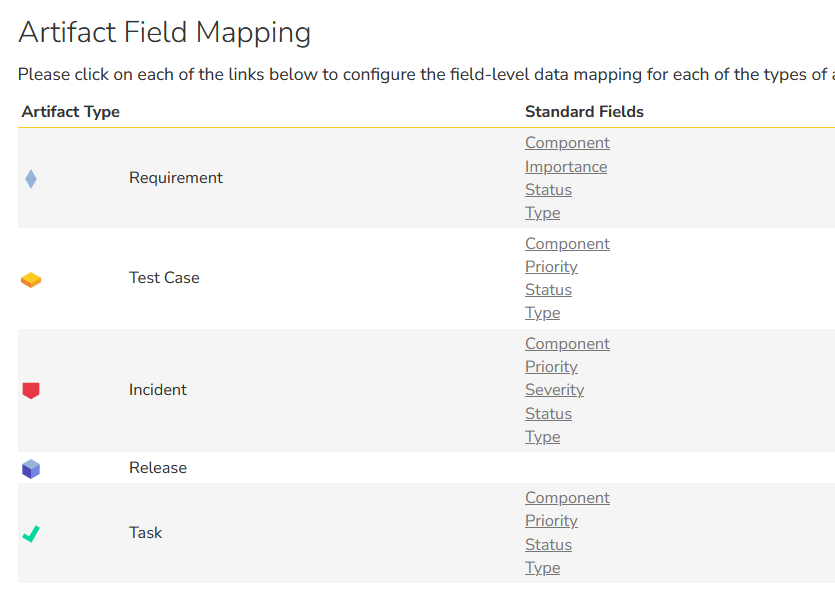Configure the Requirement Status mapping

pyautogui.click(x=548, y=190)
